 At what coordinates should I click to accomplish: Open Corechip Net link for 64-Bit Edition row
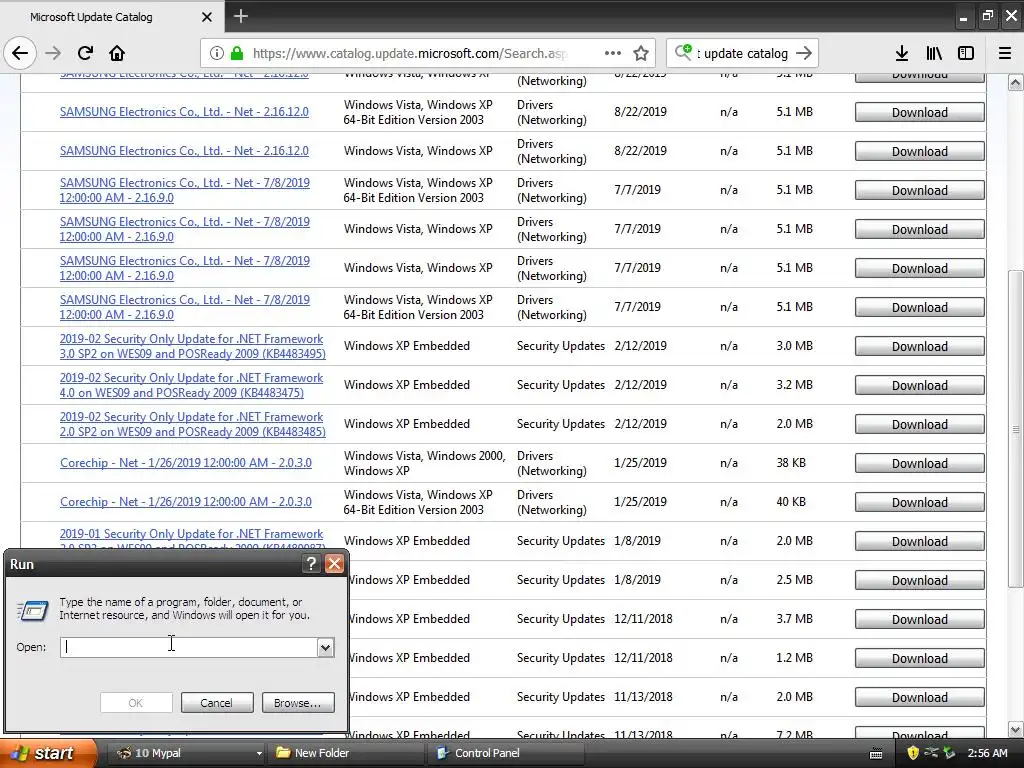click(x=185, y=502)
